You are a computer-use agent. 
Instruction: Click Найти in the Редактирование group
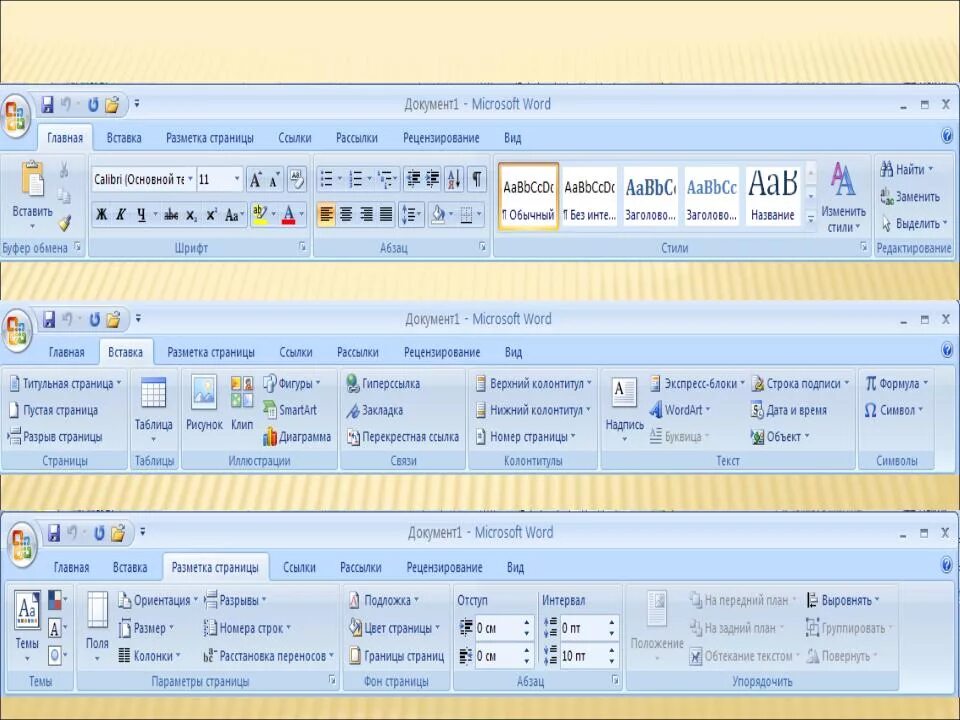[906, 169]
